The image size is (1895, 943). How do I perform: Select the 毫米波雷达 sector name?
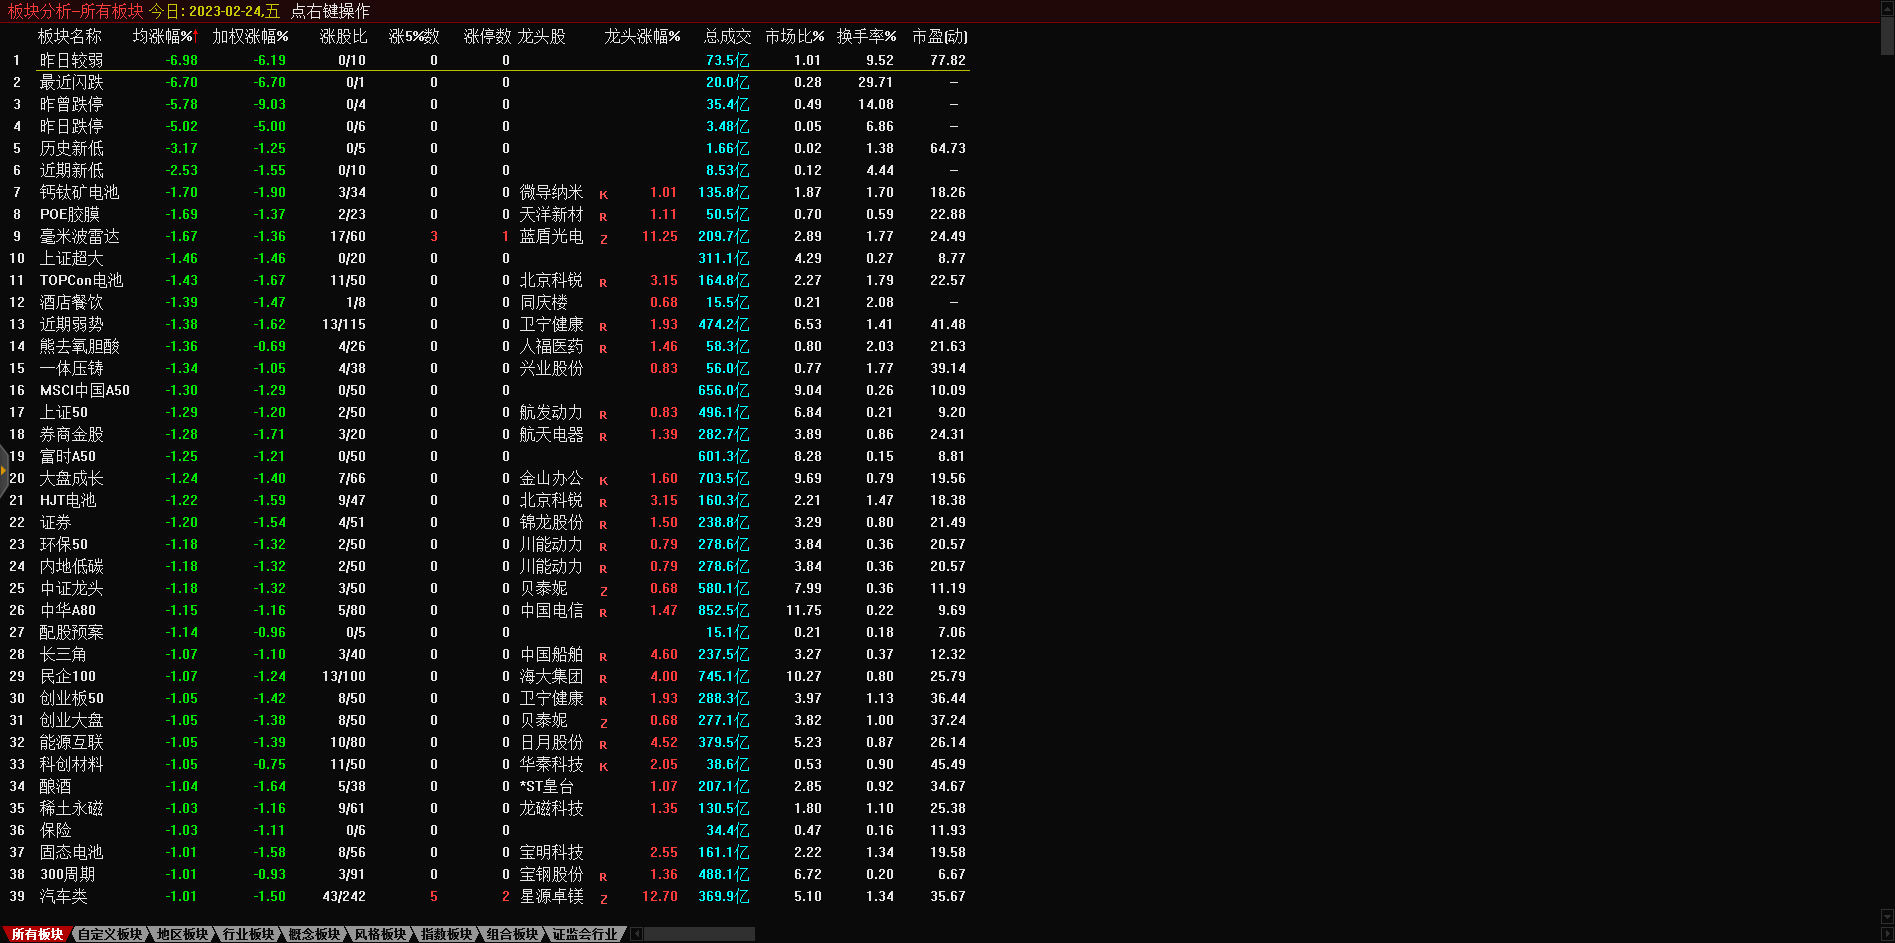(79, 236)
